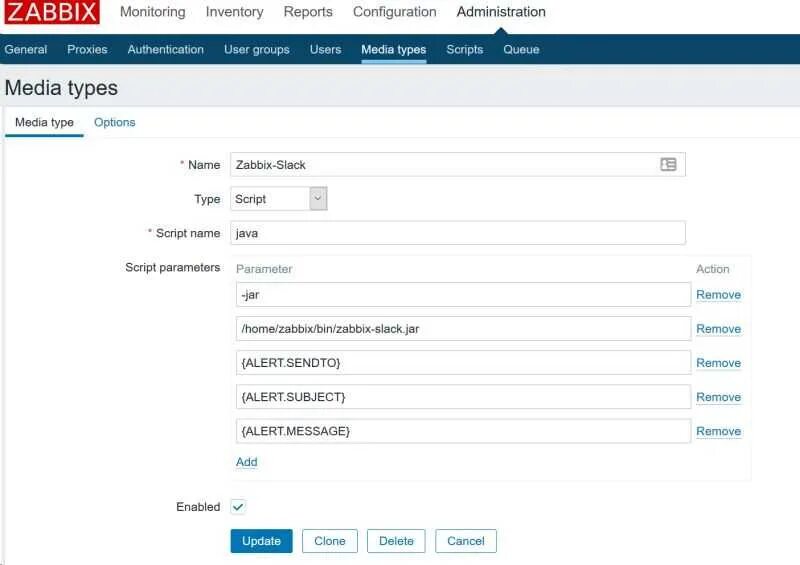Open the Type dropdown
800x565 pixels.
coord(279,199)
